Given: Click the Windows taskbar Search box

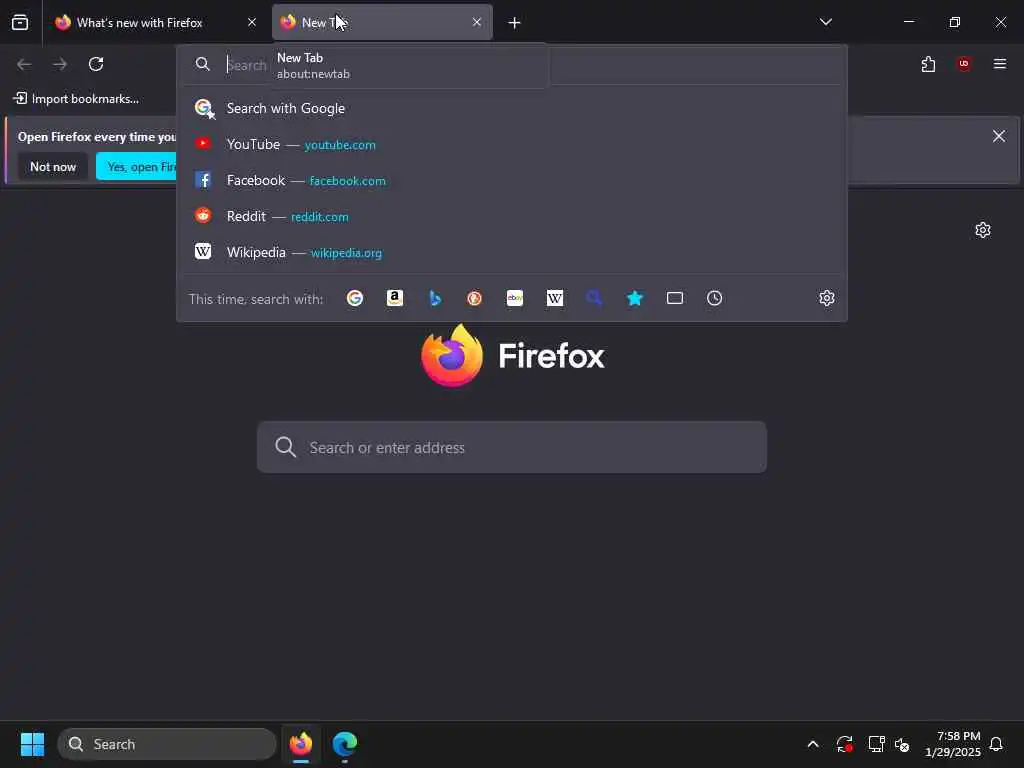Looking at the screenshot, I should click(167, 744).
